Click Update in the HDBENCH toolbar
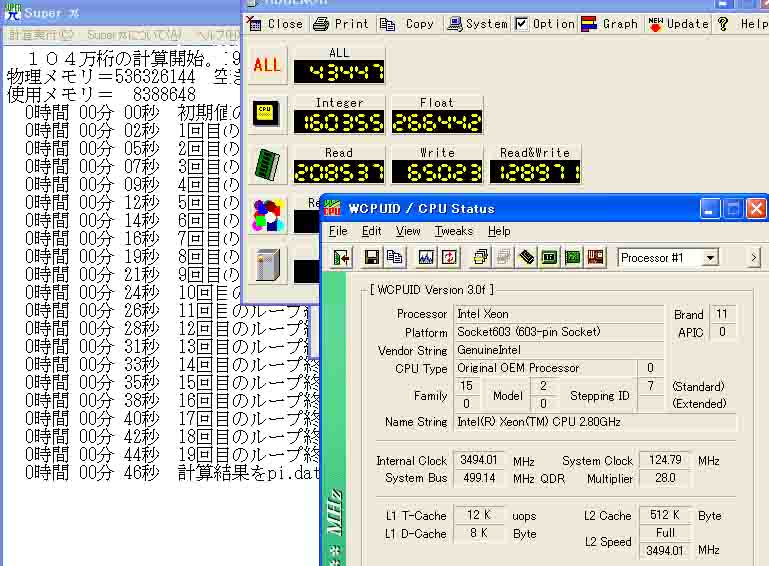The width and height of the screenshot is (769, 566). (678, 24)
